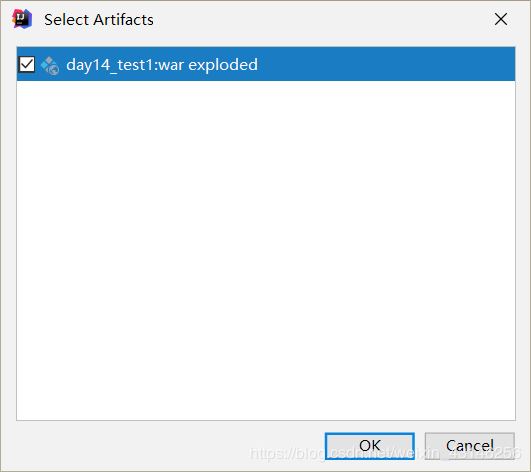Click the Select Artifacts title text
The width and height of the screenshot is (531, 472).
[x=99, y=20]
